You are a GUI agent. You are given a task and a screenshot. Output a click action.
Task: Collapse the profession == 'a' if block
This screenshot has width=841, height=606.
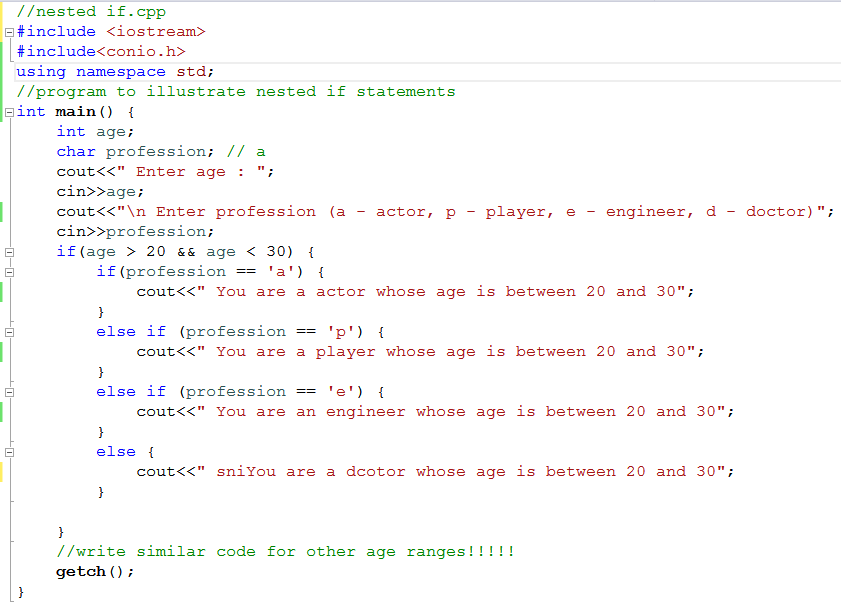pyautogui.click(x=8, y=271)
